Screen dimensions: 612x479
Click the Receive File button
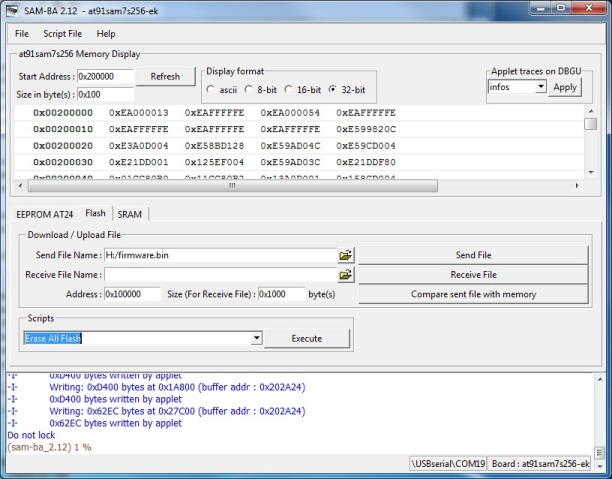(x=473, y=274)
